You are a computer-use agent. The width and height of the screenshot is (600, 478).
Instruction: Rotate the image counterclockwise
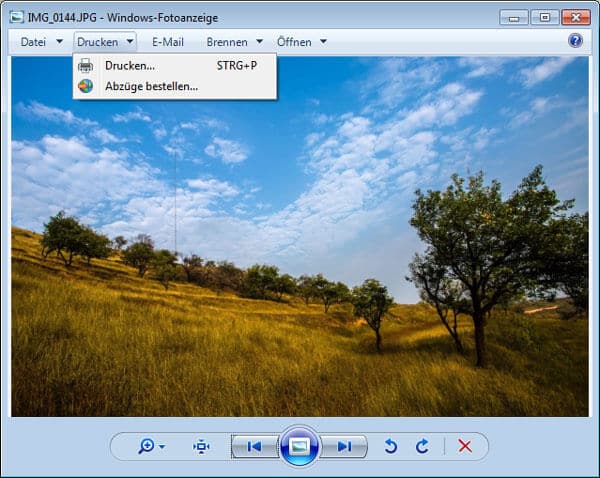click(x=390, y=446)
